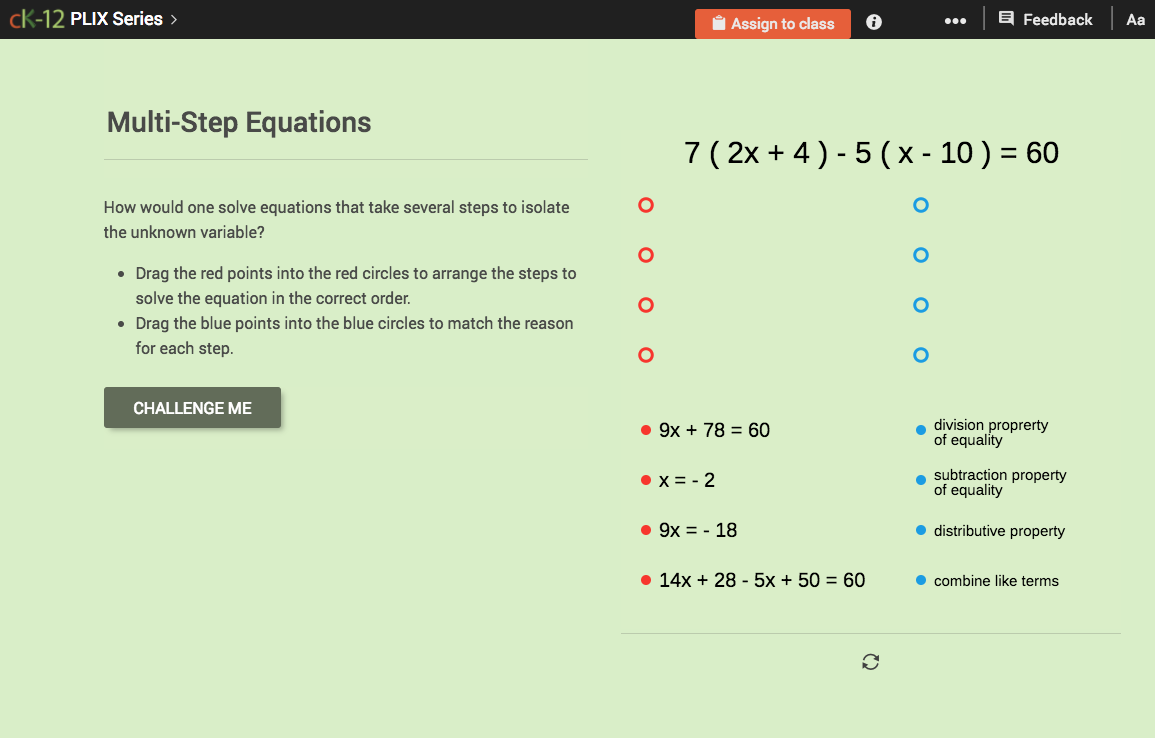The height and width of the screenshot is (738, 1155).
Task: Expand the PLIX Series breadcrumb chevron
Action: [172, 18]
